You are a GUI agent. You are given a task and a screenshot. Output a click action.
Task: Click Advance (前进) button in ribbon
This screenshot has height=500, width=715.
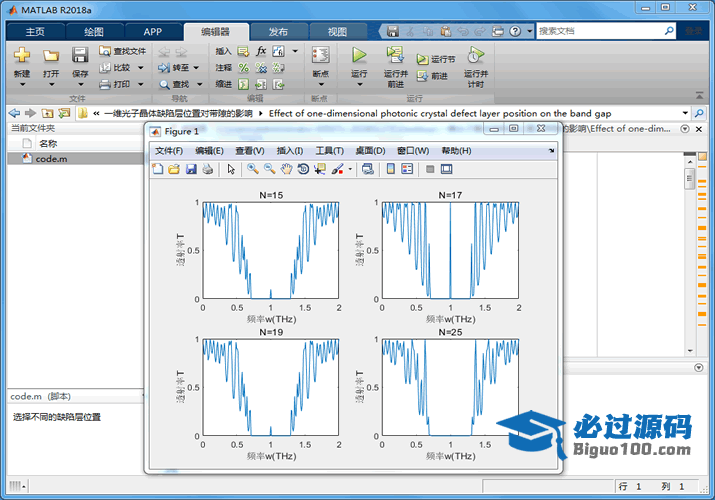(x=432, y=76)
